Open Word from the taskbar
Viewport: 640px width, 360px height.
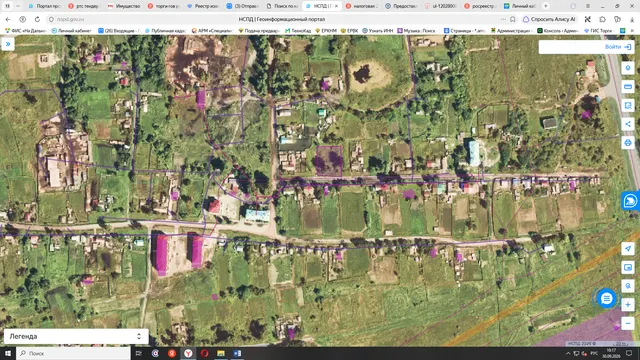pyautogui.click(x=237, y=353)
